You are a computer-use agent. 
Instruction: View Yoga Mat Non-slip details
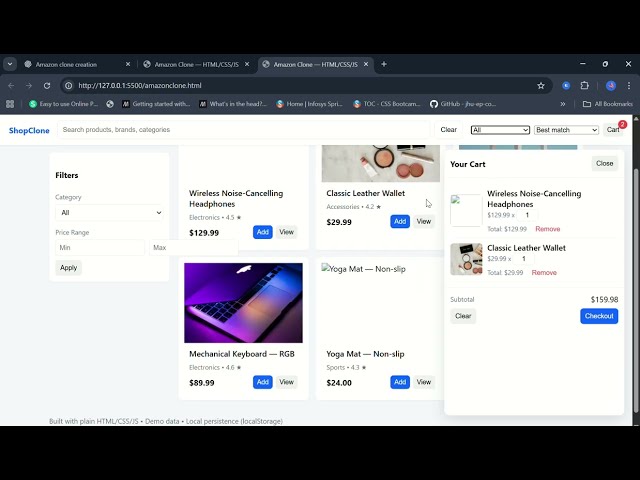click(x=424, y=382)
